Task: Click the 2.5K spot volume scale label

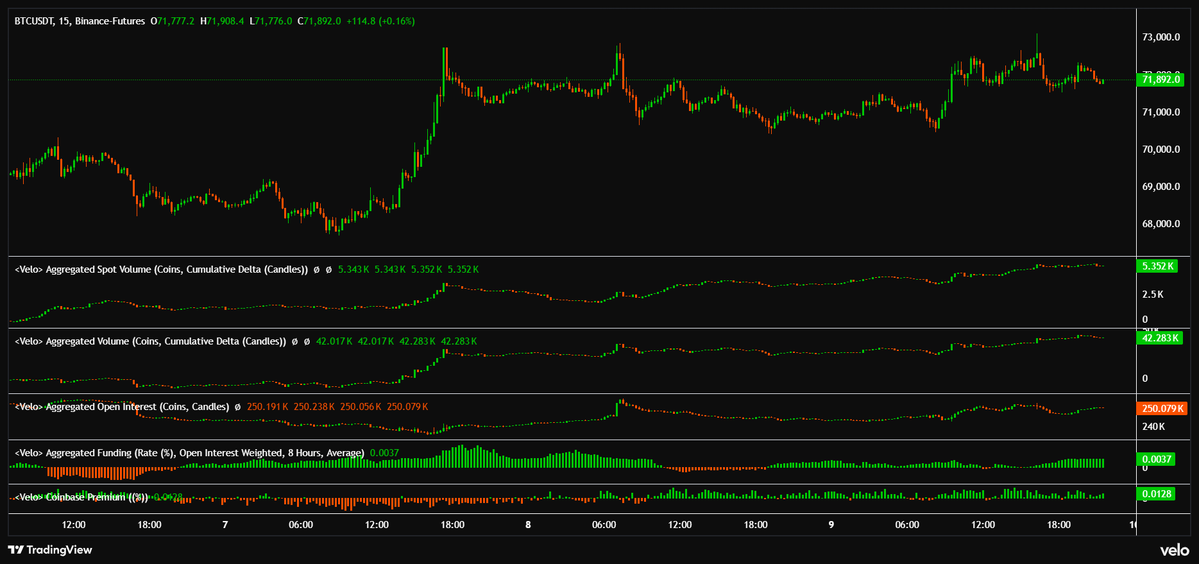Action: point(1151,294)
